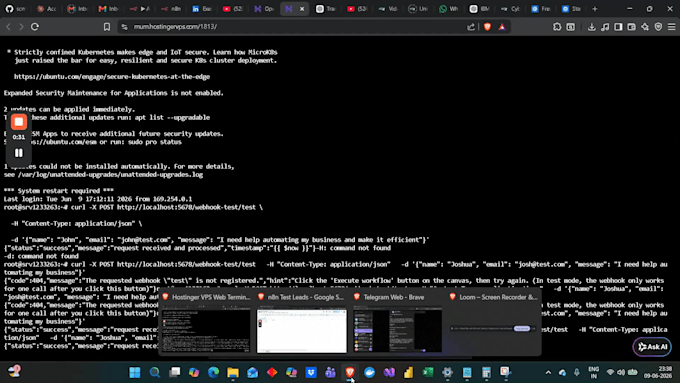Switch to the LinkedIn tab

click(x=202, y=9)
